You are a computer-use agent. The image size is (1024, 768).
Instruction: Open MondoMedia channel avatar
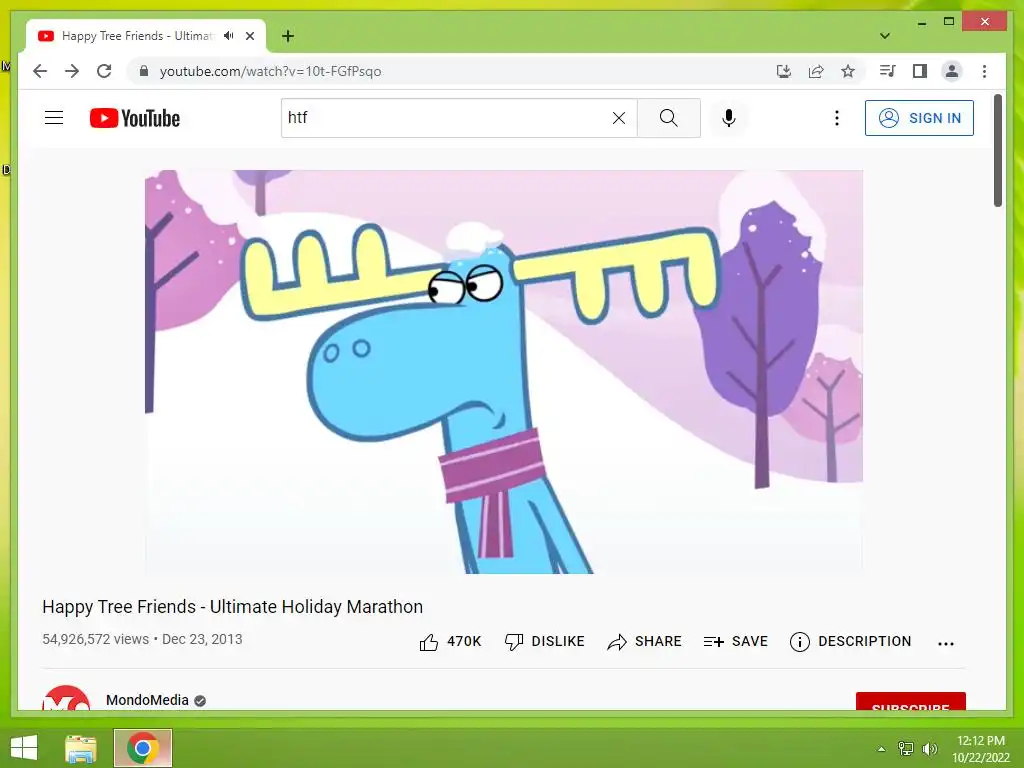point(66,699)
